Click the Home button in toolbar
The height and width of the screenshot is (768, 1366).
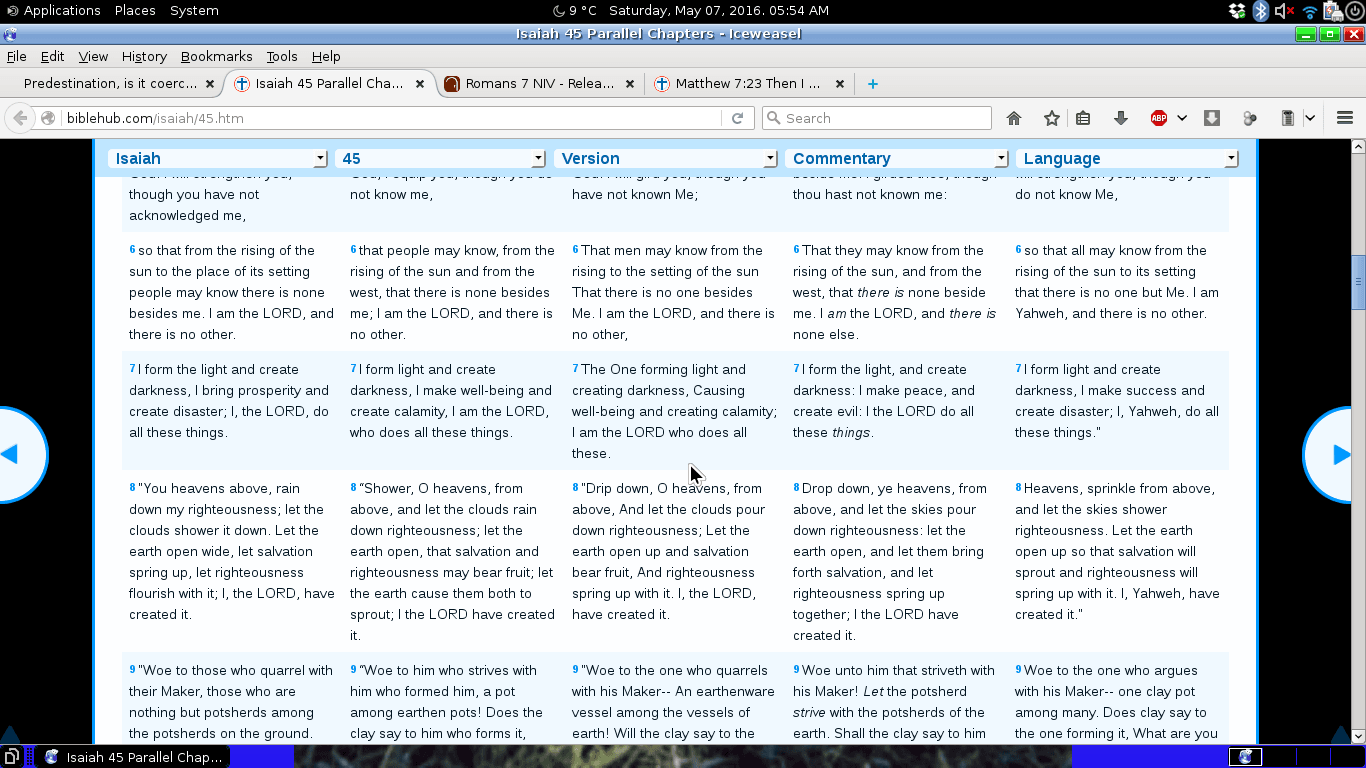point(1014,118)
